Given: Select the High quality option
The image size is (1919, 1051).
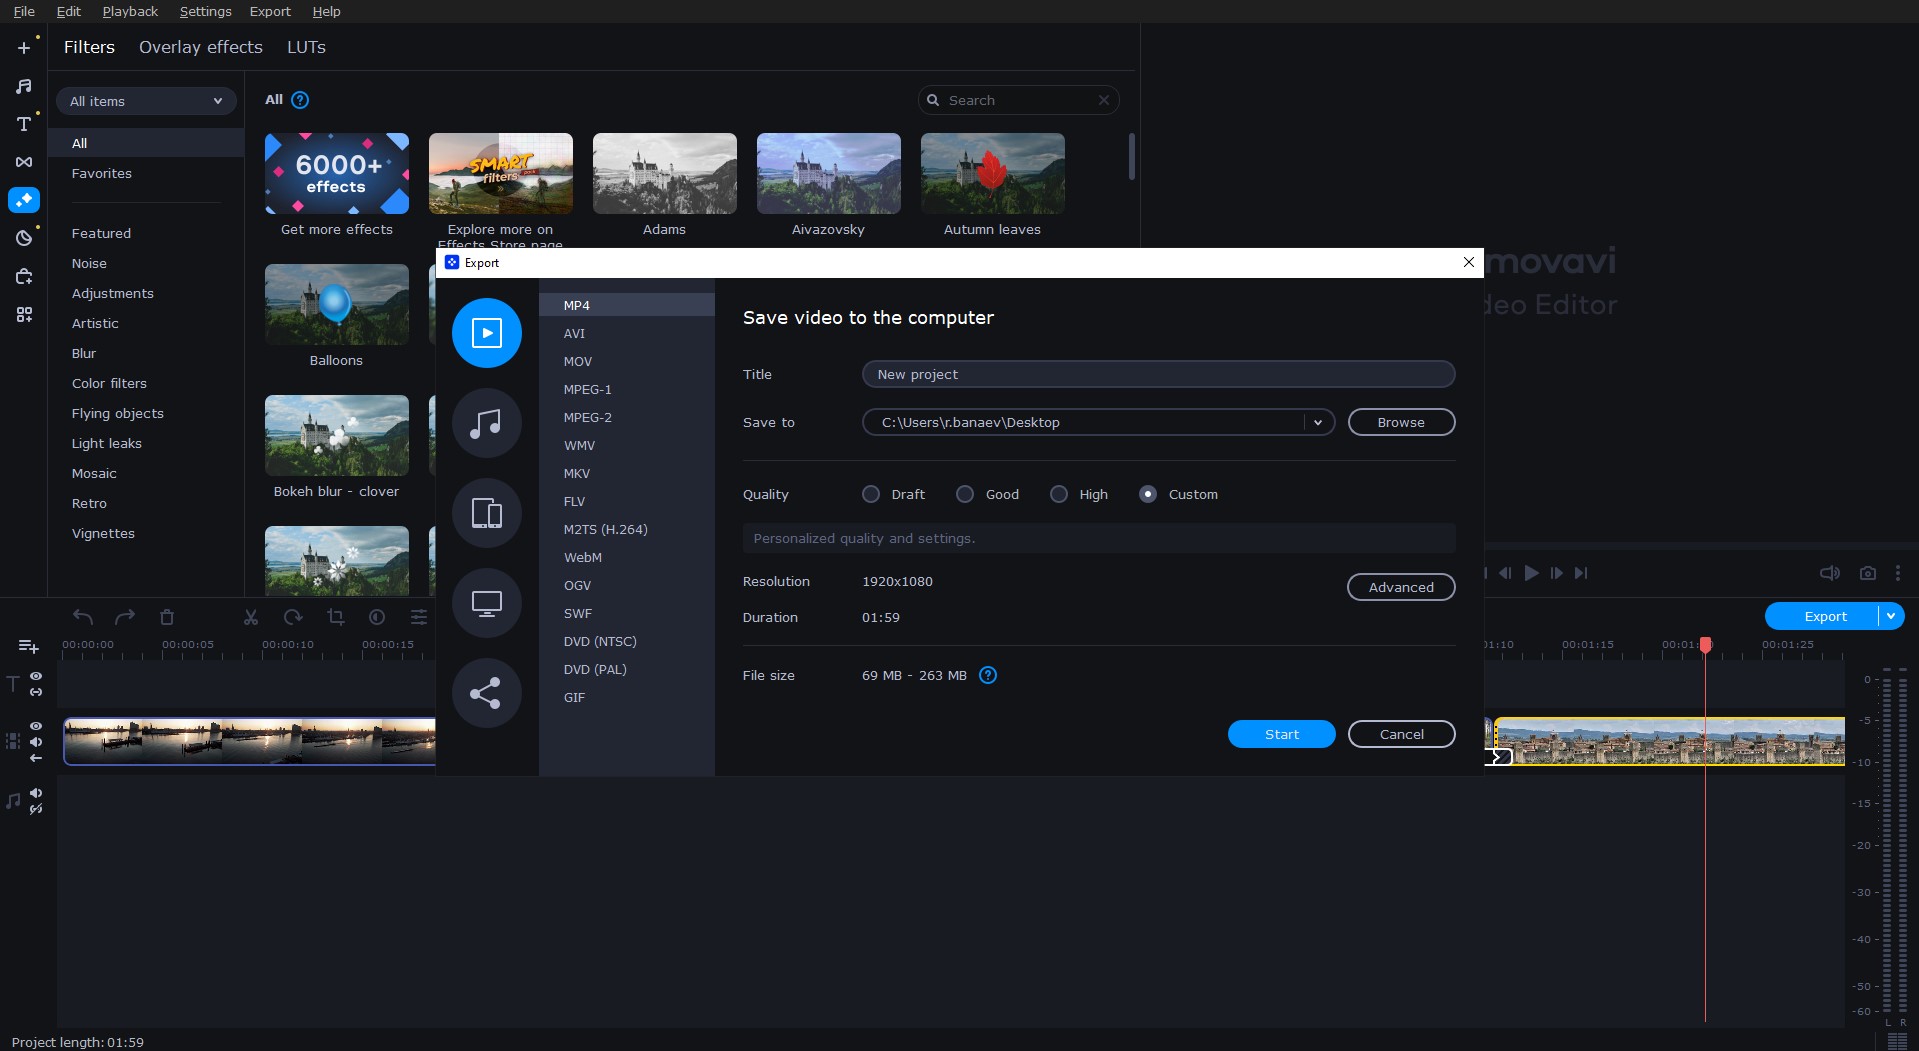Looking at the screenshot, I should coord(1059,494).
